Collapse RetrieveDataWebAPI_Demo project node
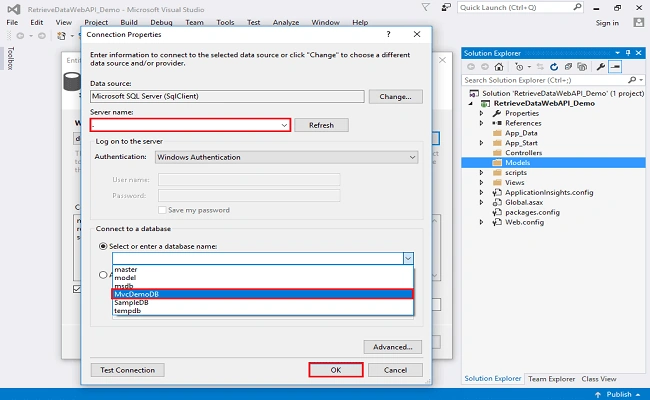This screenshot has height=400, width=650. click(x=471, y=104)
